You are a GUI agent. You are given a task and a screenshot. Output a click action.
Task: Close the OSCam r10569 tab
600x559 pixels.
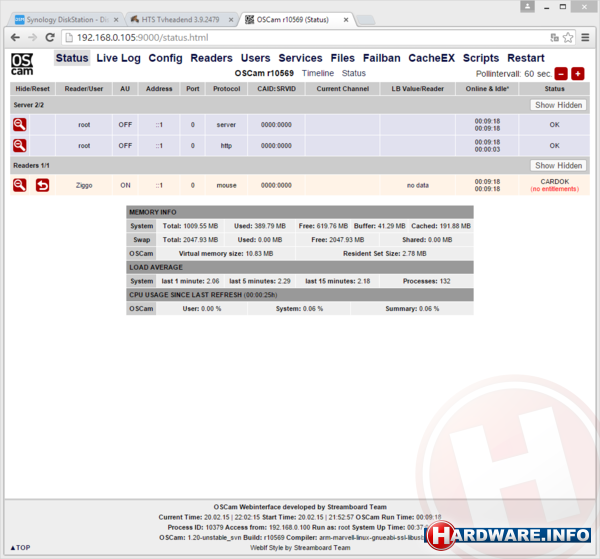[346, 20]
